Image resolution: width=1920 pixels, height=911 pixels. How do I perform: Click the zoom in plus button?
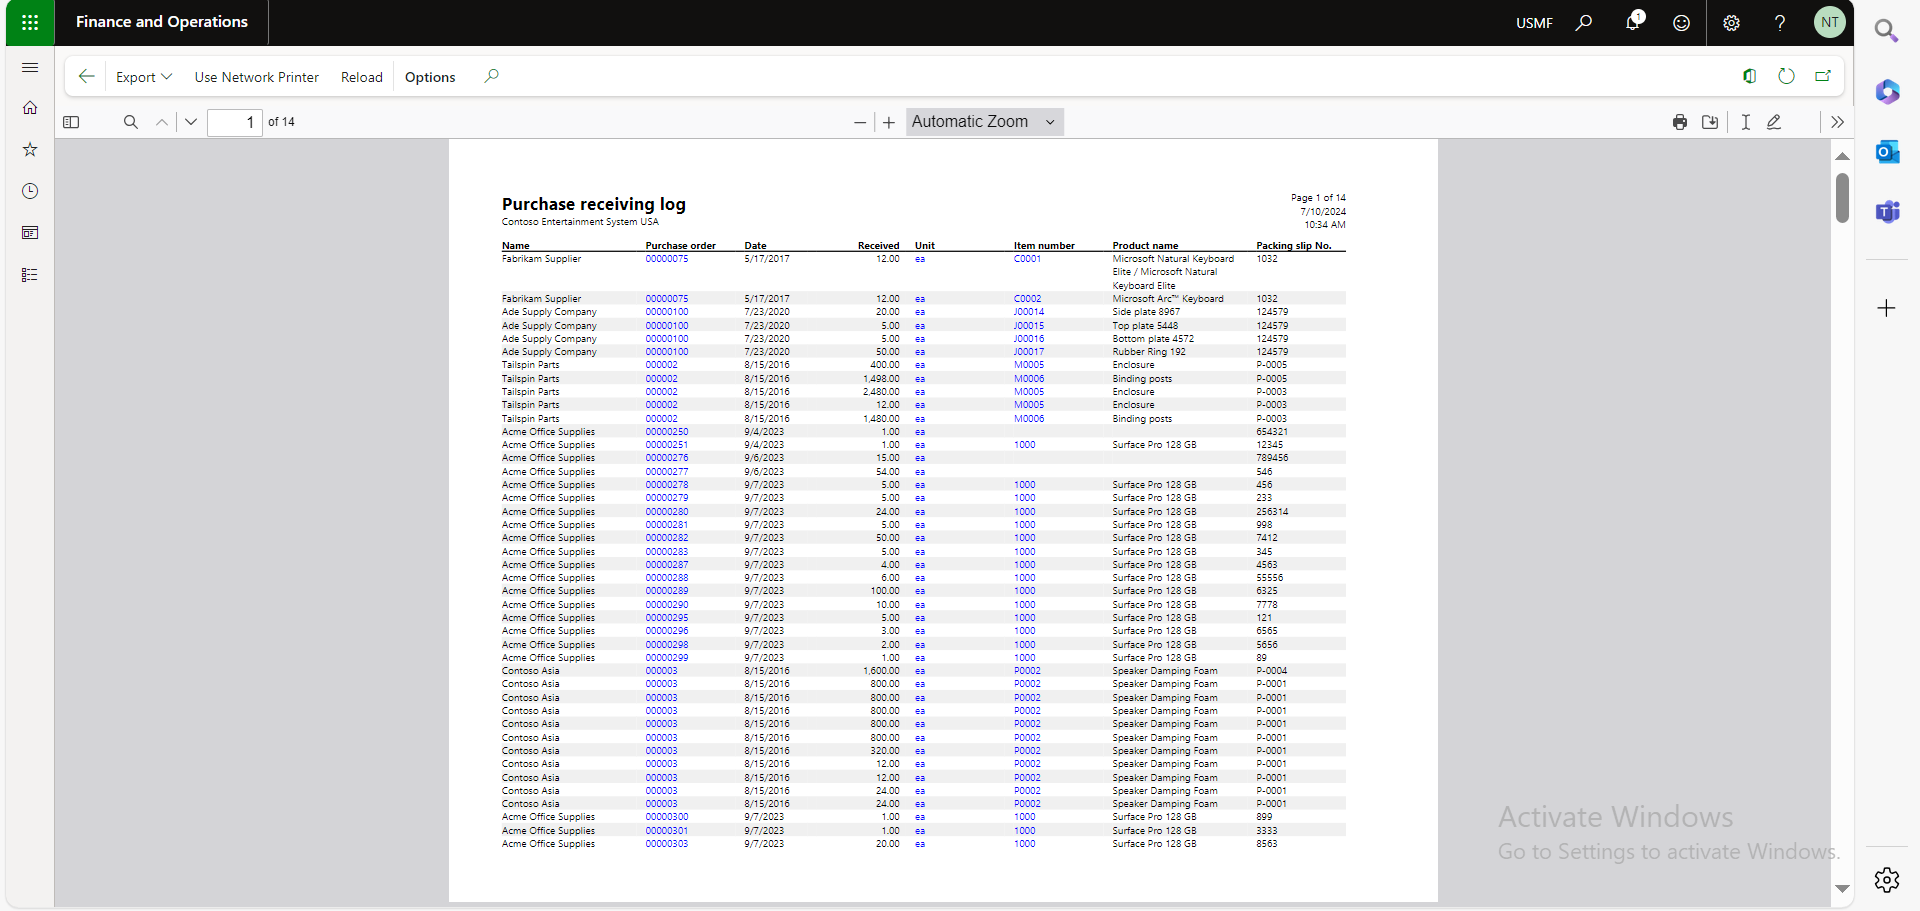888,123
